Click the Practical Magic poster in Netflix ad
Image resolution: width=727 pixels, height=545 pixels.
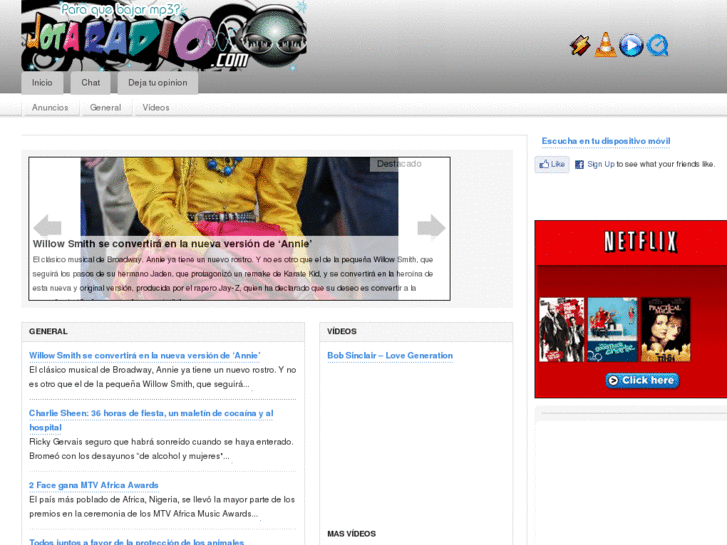[x=665, y=329]
